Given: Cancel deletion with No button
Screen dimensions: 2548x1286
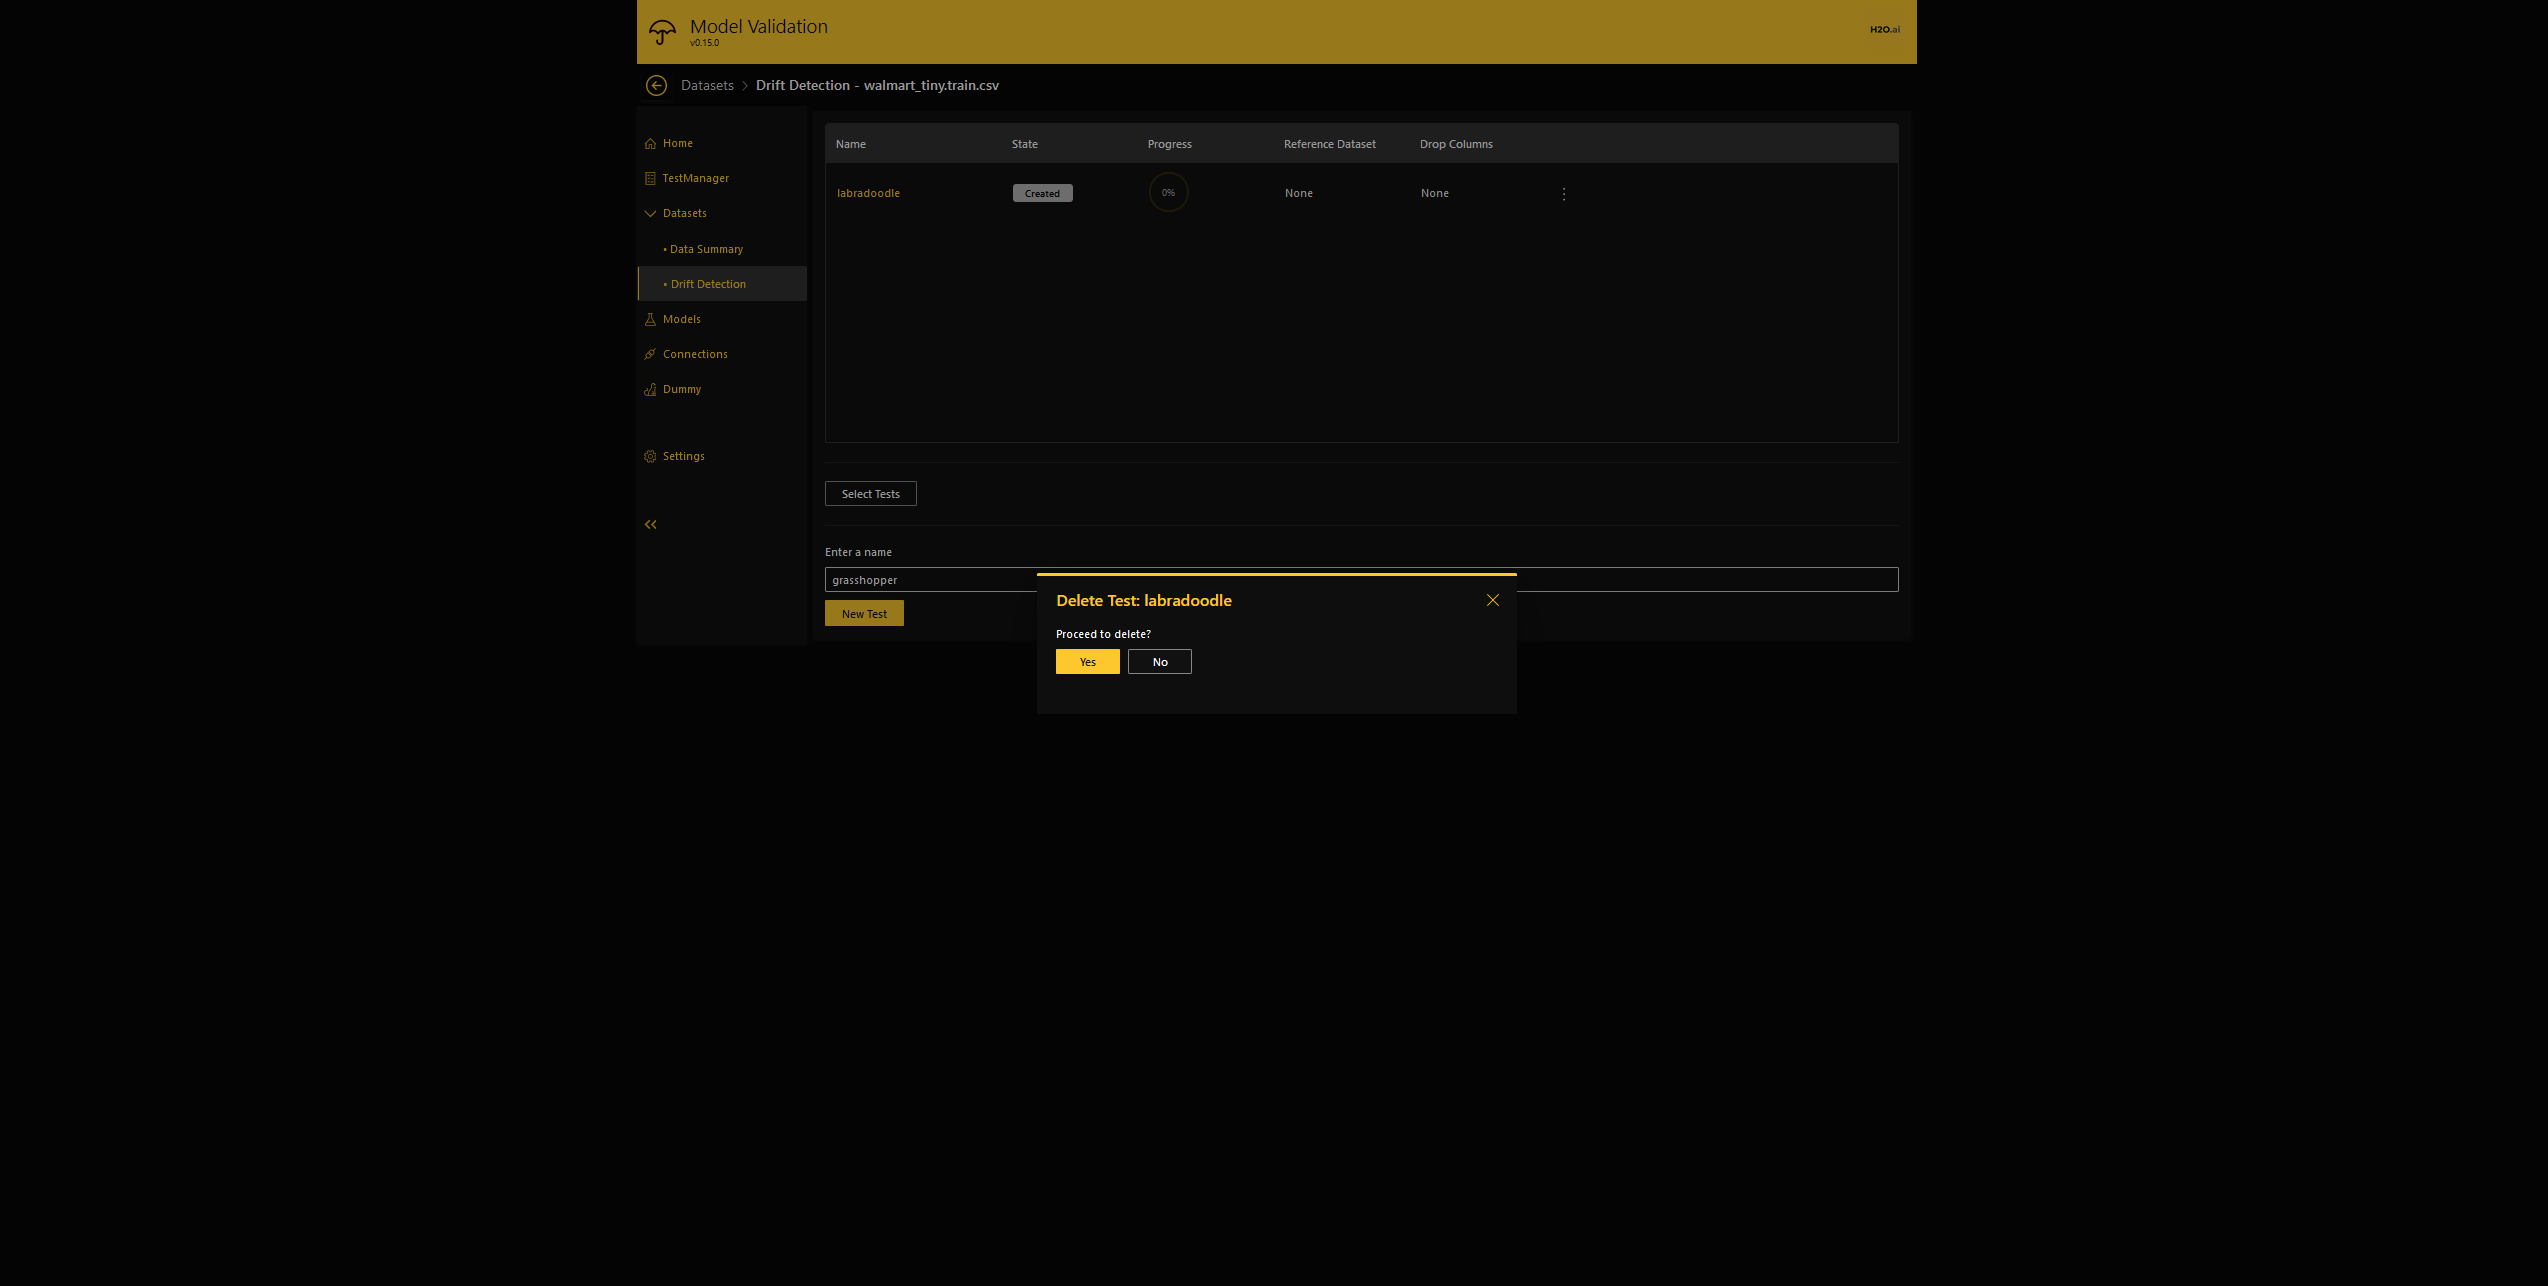Looking at the screenshot, I should (1159, 662).
